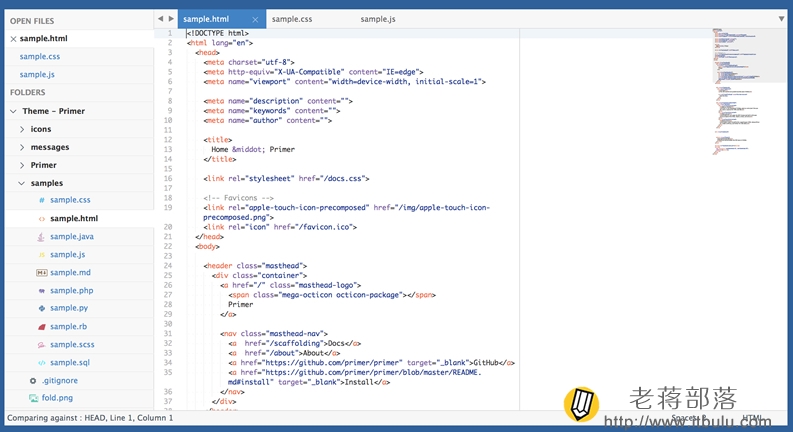793x432 pixels.
Task: Click the Python icon beside sample.py
Action: click(x=41, y=308)
